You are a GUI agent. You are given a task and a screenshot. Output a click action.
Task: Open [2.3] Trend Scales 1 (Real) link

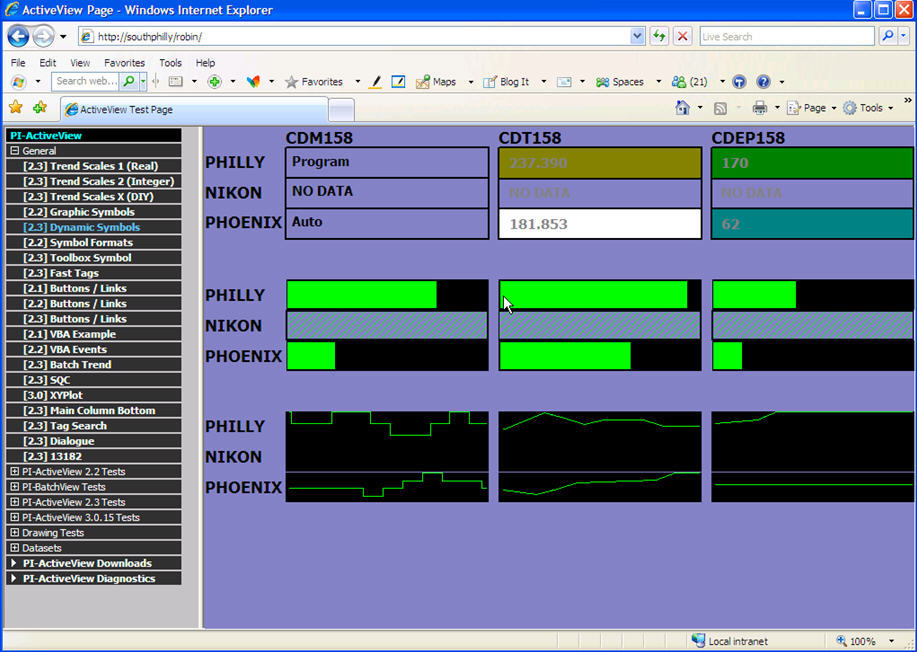[91, 166]
